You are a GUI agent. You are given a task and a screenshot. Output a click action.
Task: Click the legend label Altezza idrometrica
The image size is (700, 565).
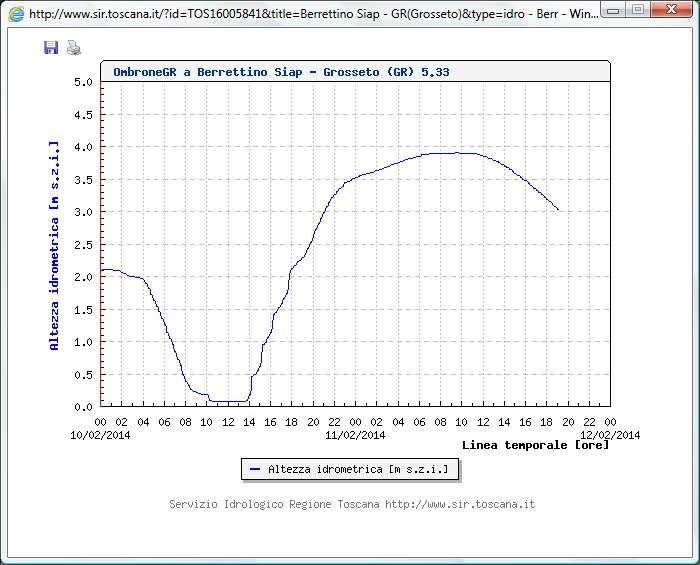357,469
